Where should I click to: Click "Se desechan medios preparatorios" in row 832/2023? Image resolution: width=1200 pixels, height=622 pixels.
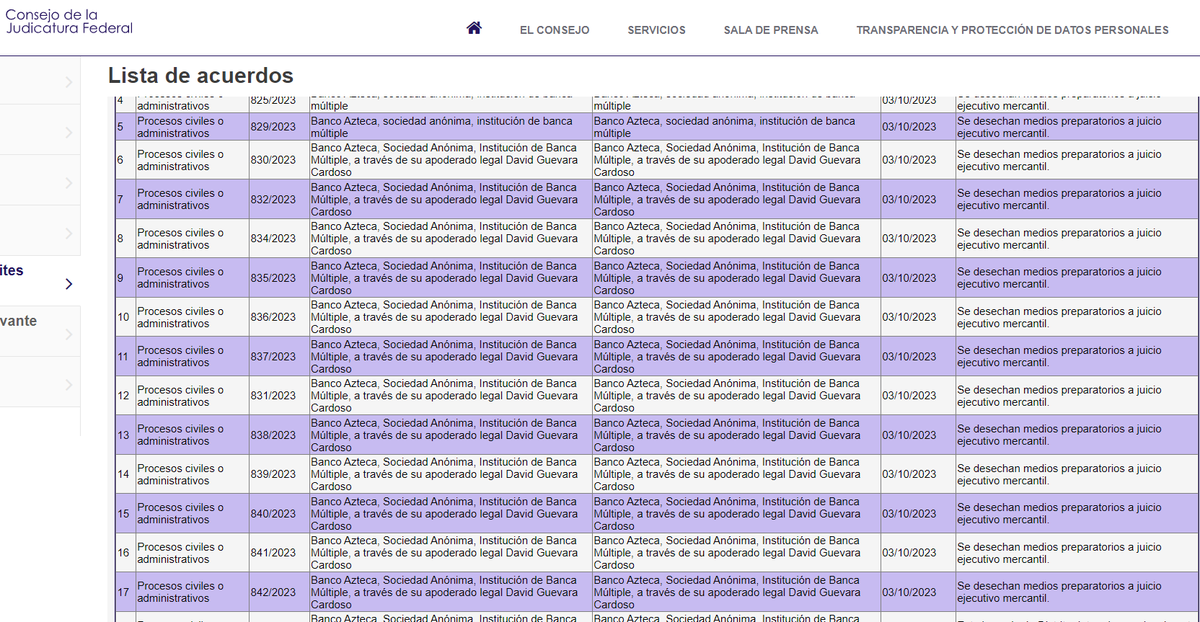pyautogui.click(x=1059, y=199)
